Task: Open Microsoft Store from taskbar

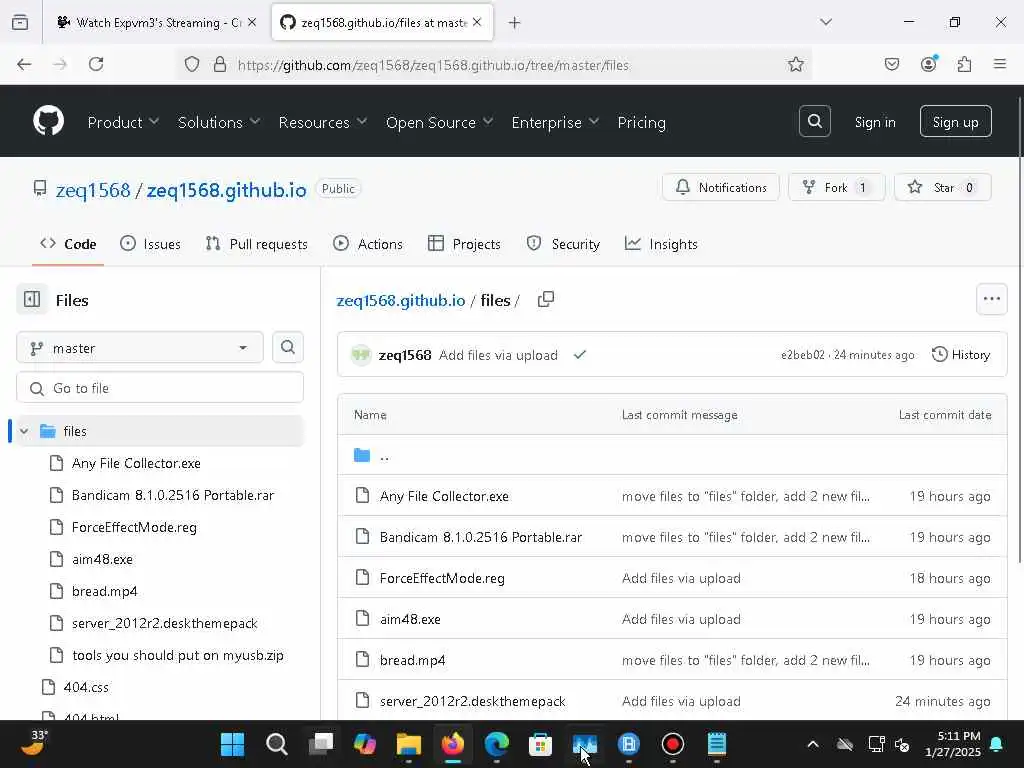Action: point(541,744)
